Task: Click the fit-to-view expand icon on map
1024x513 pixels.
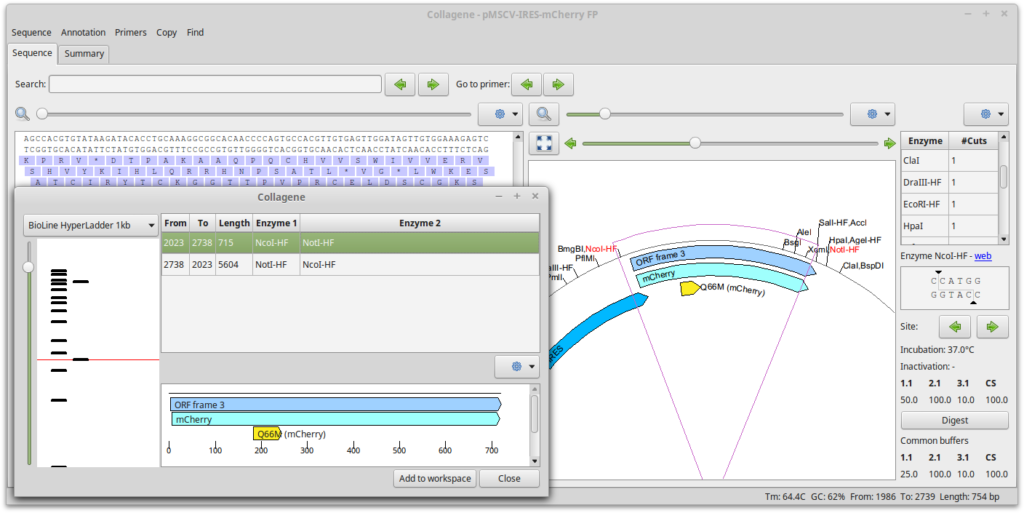Action: [544, 143]
